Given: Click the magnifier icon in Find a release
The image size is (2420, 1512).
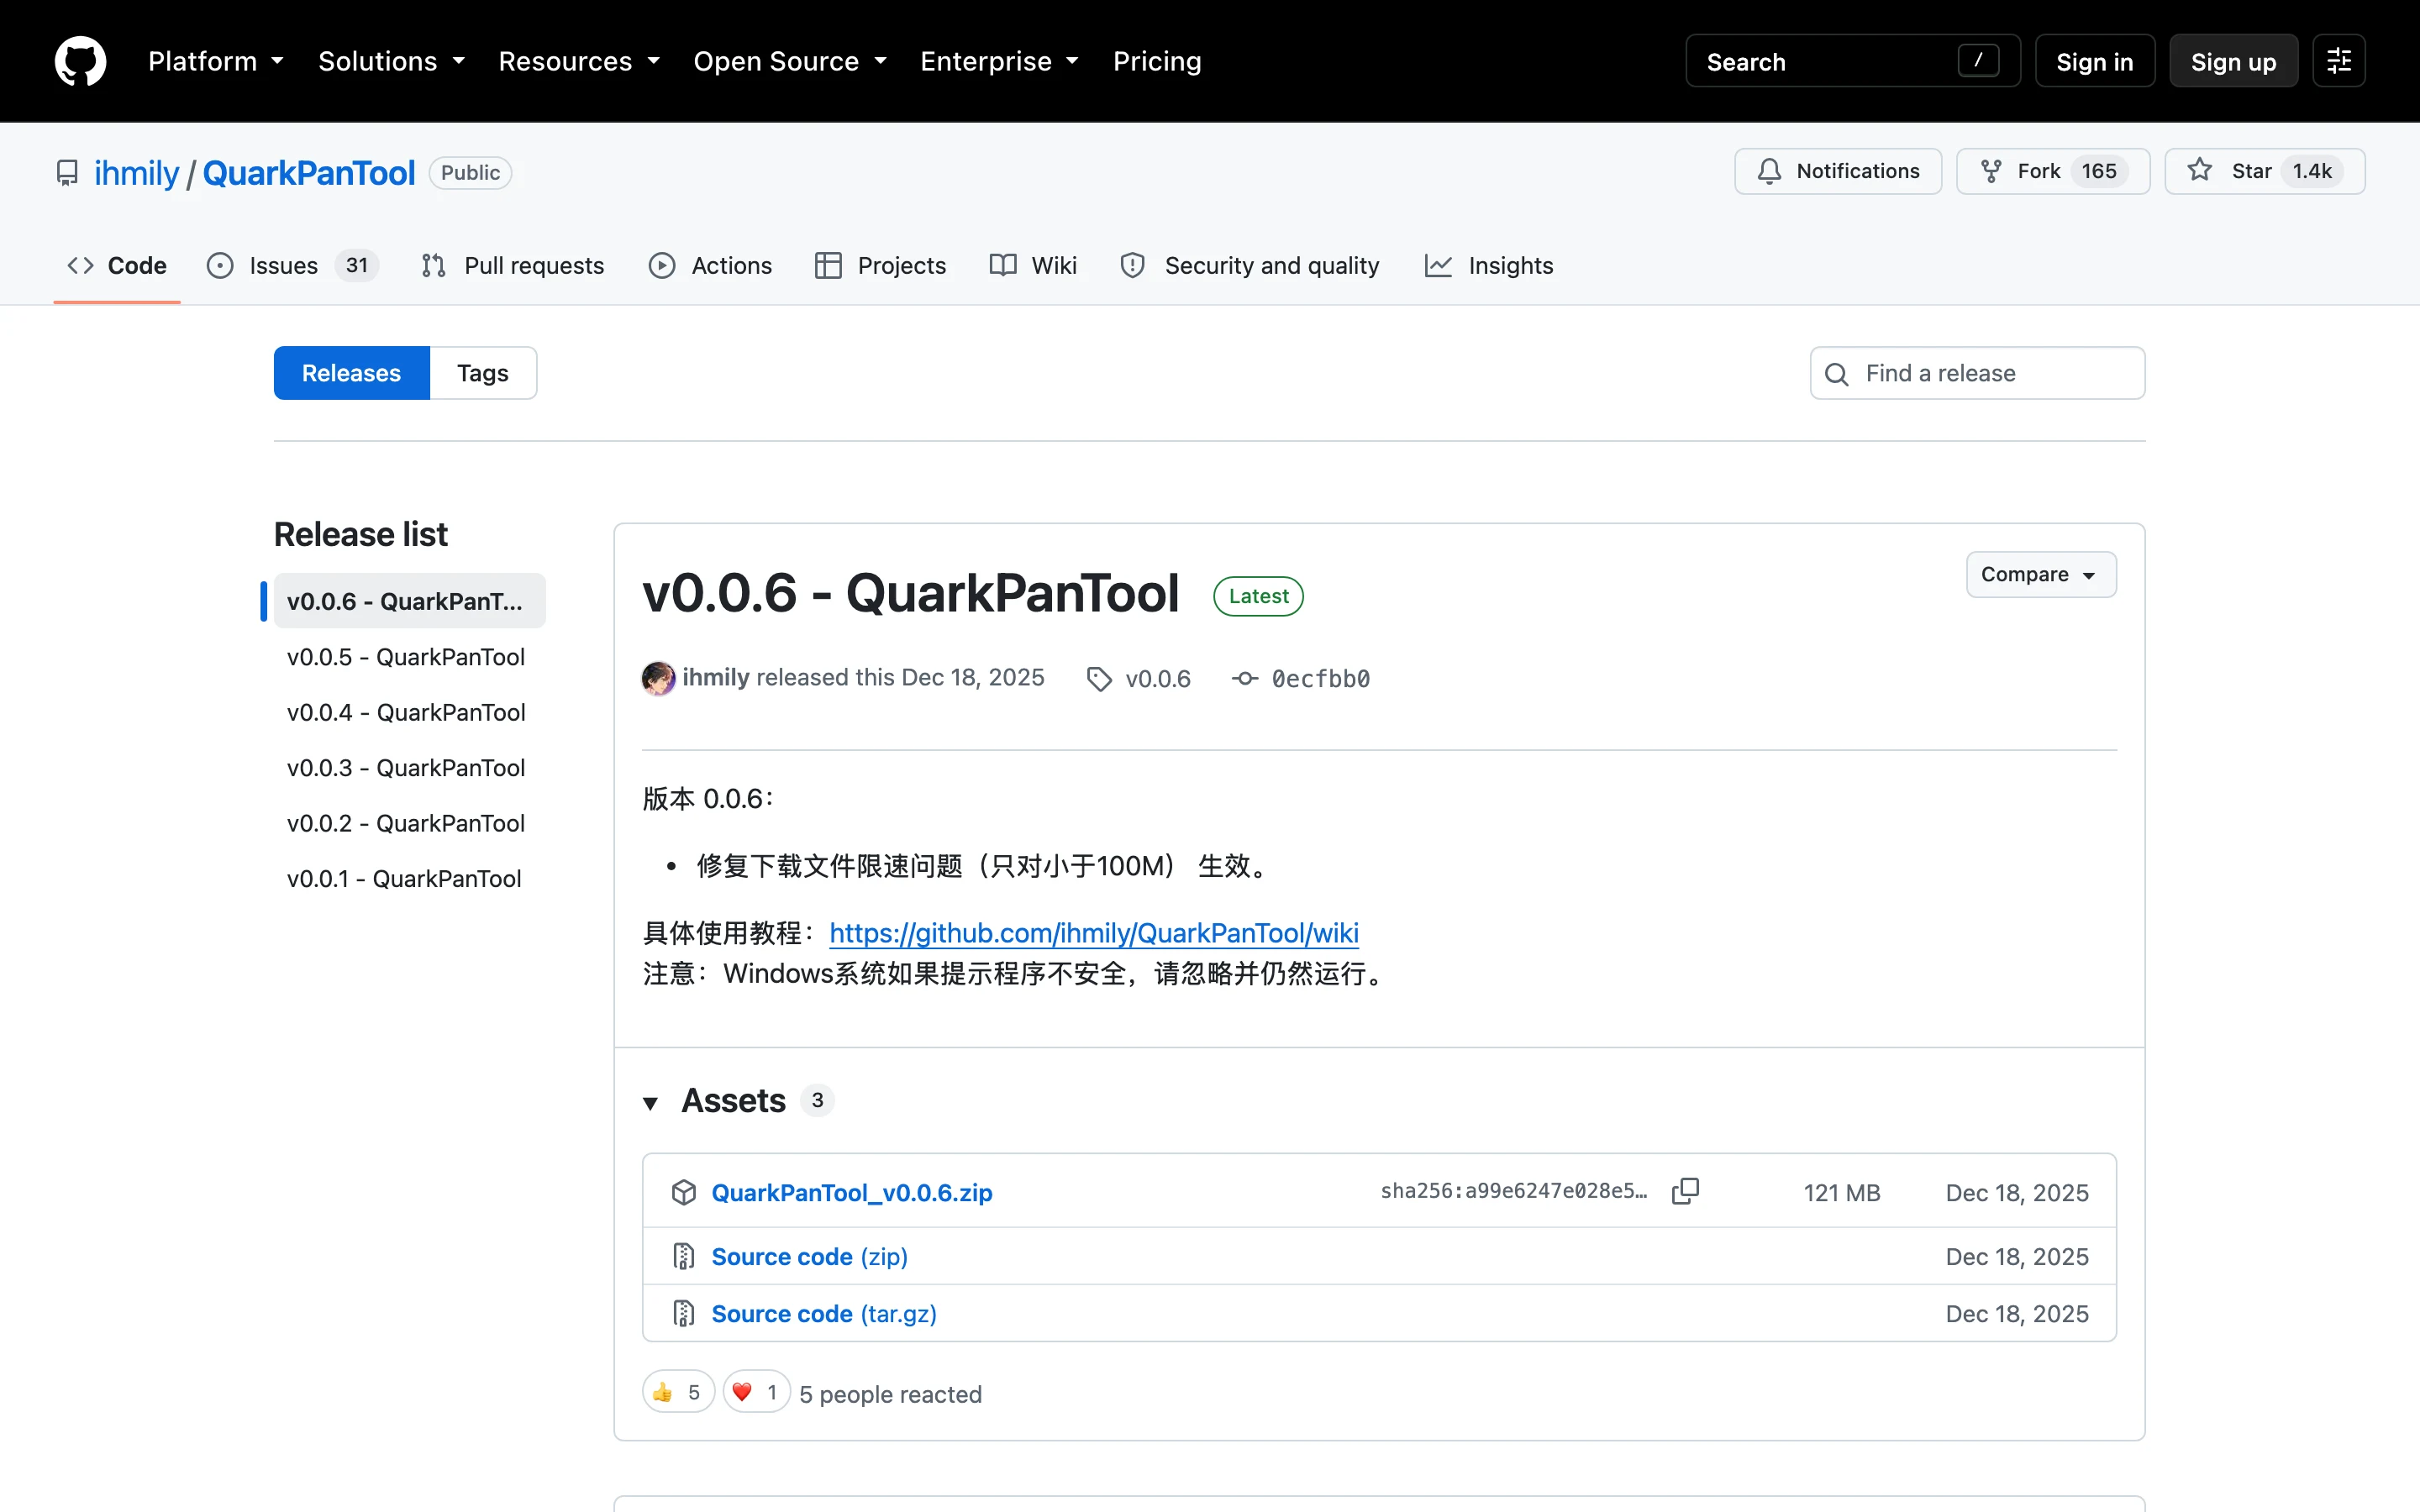Looking at the screenshot, I should click(1837, 374).
